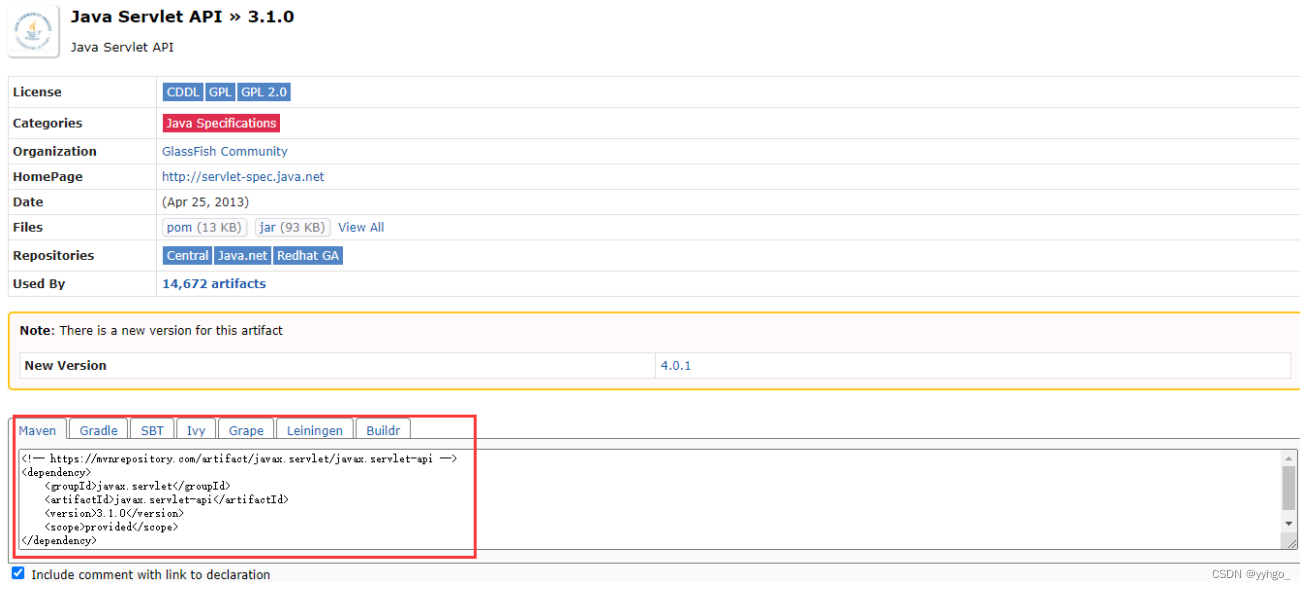Download the jar (93 KB) file
The width and height of the screenshot is (1305, 590).
pyautogui.click(x=292, y=227)
